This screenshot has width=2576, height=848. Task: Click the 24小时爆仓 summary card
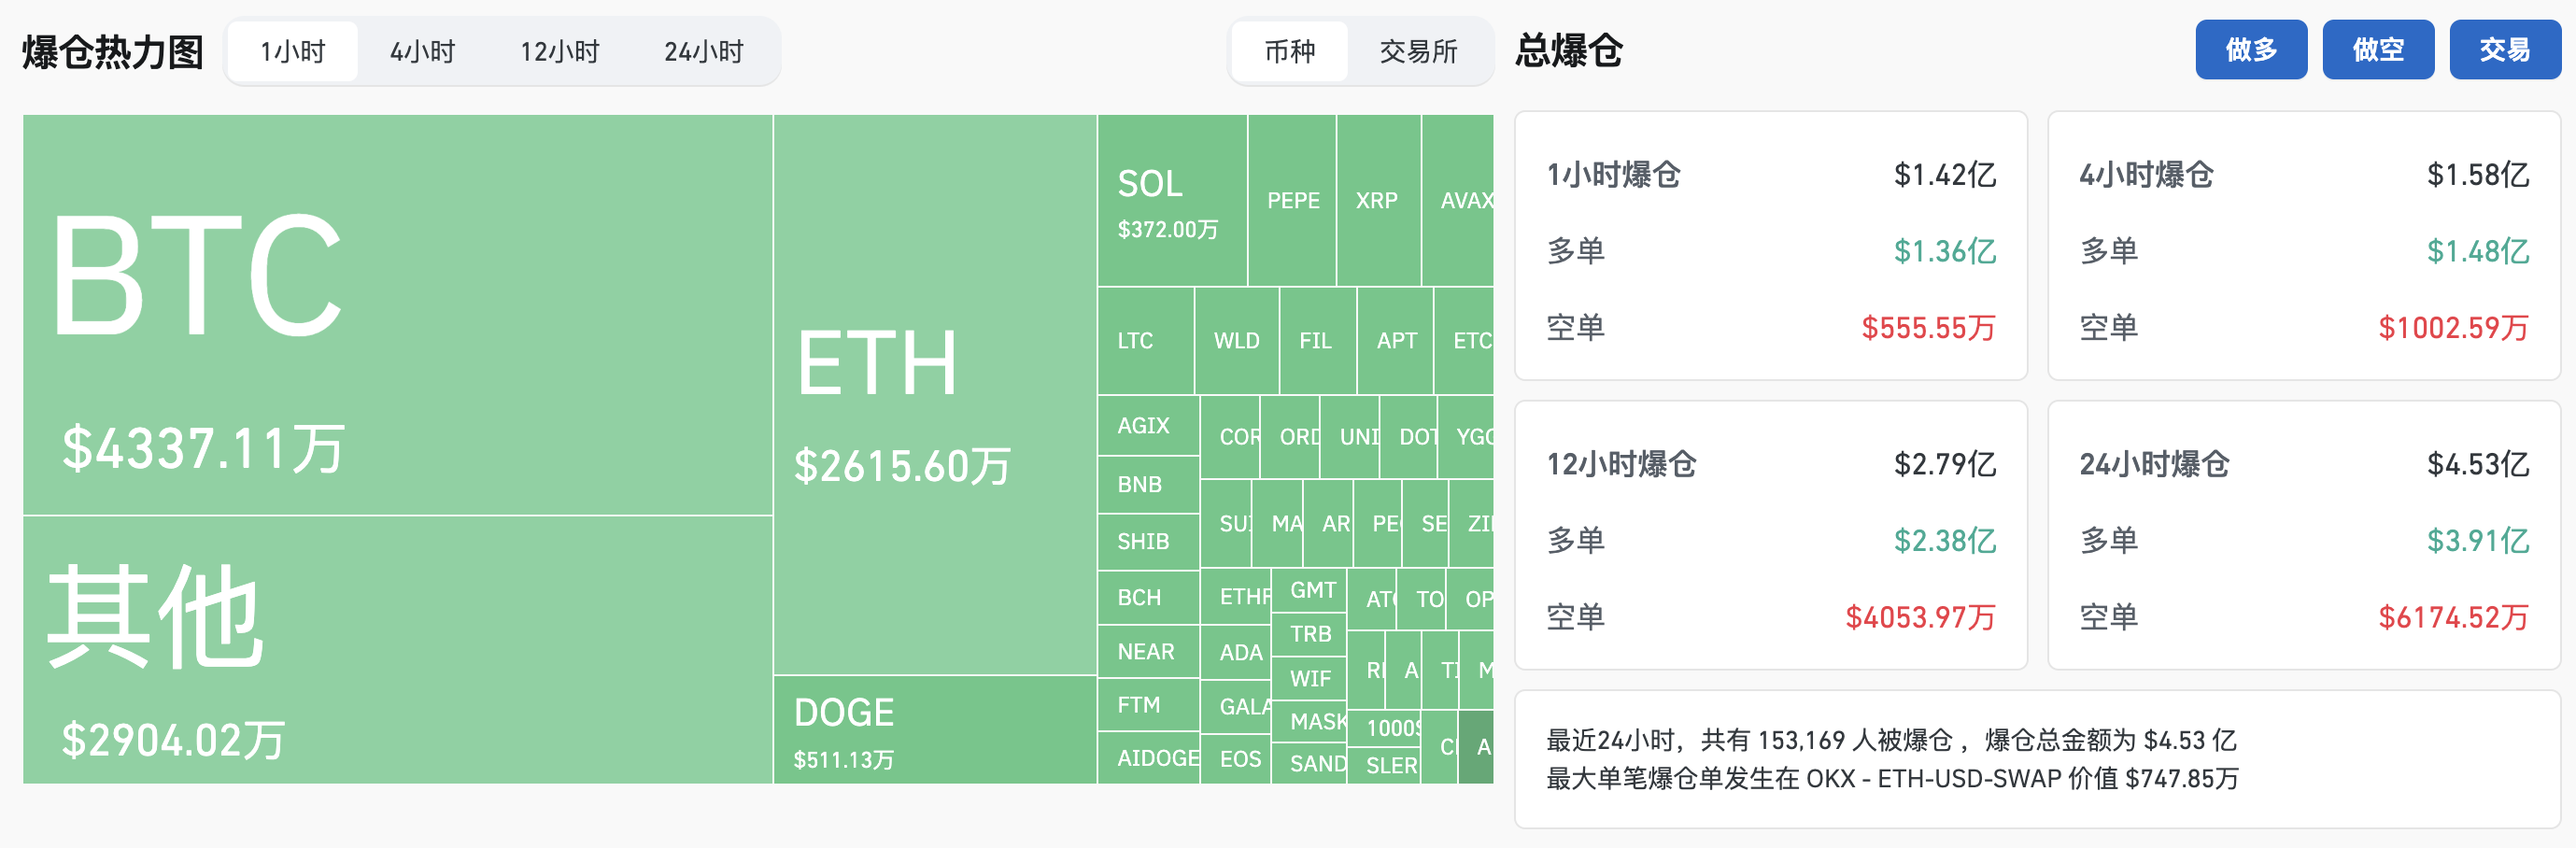pos(2303,535)
